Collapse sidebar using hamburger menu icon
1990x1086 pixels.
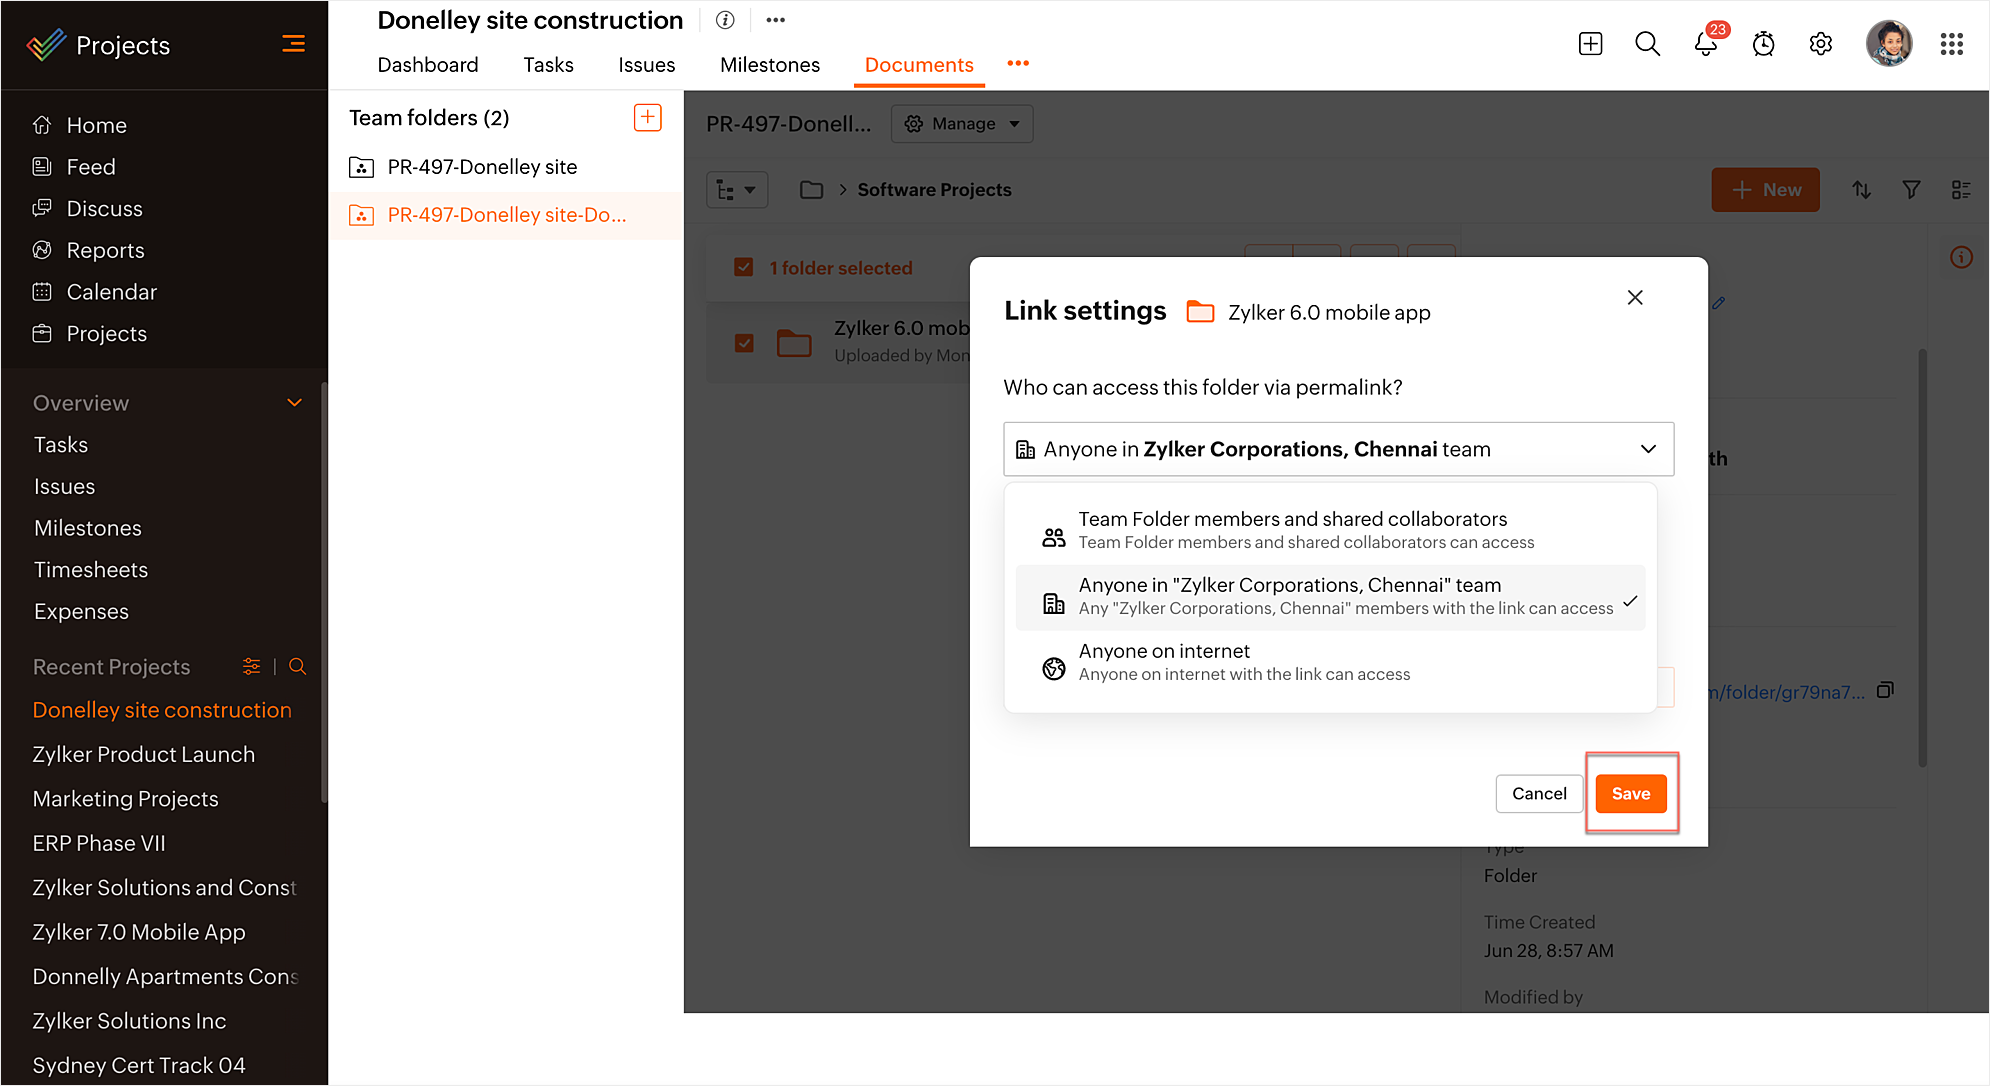click(293, 44)
